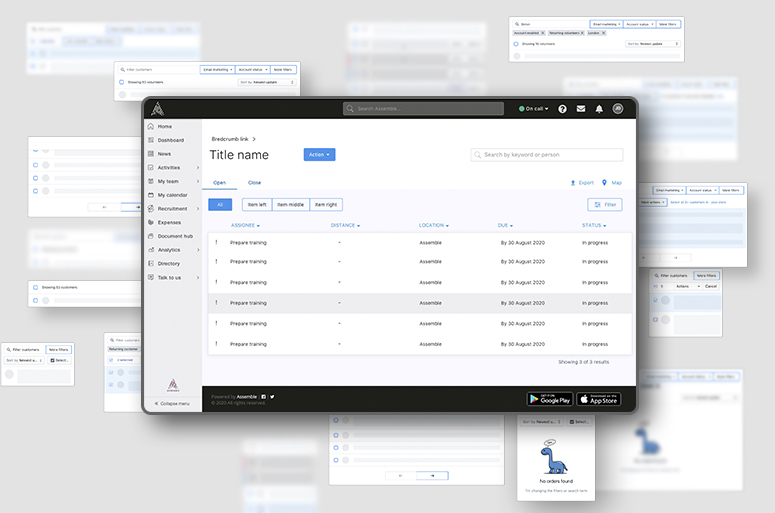Toggle the 'All' filter chip
Viewport: 775px width, 513px height.
[x=220, y=204]
